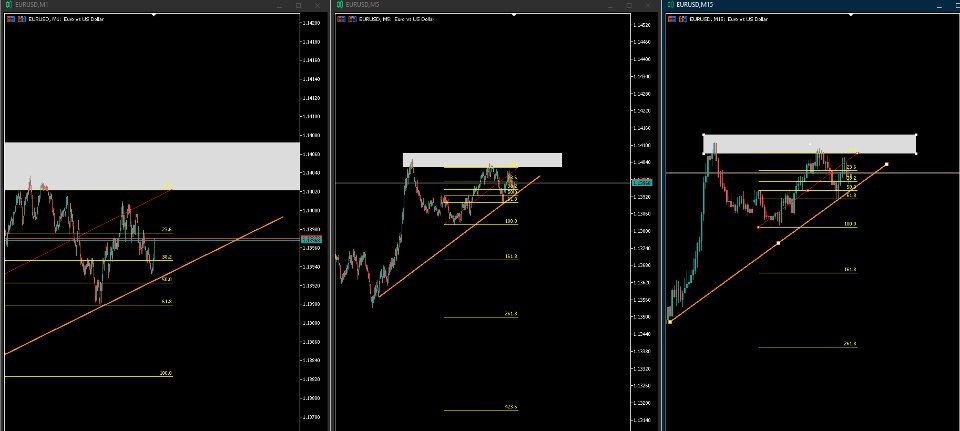Click current price label on M5 price scale
Screen dimensions: 960x431
pyautogui.click(x=641, y=182)
